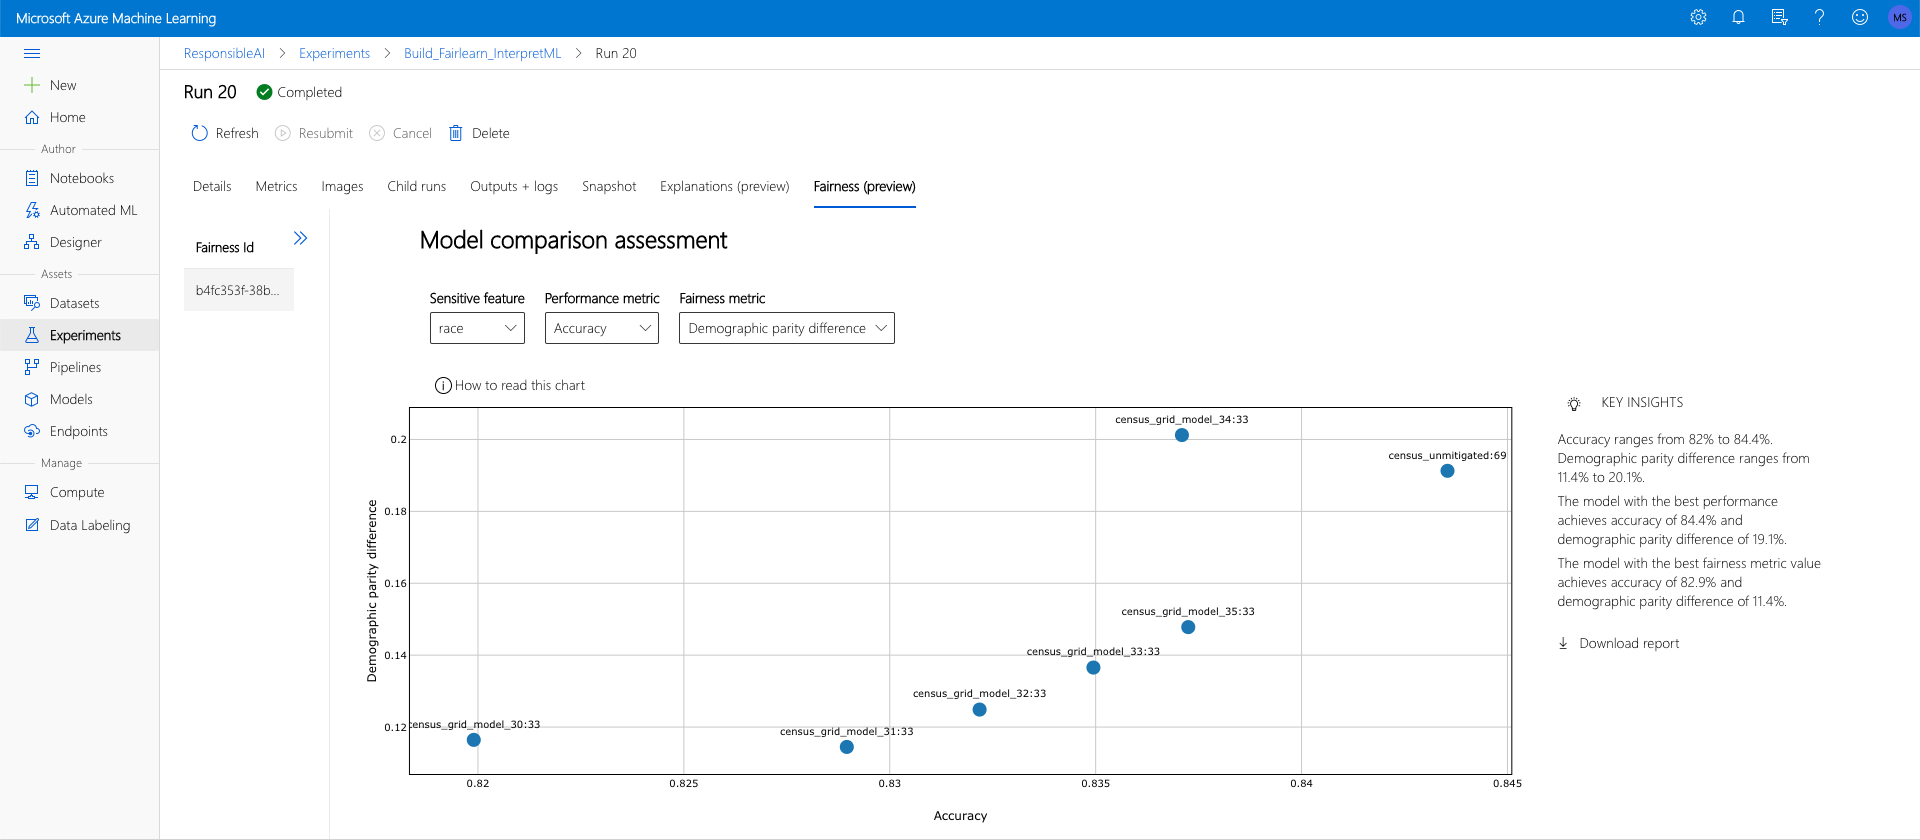
Task: Select the b4fc353f-38b fairness Id item
Action: tap(238, 290)
